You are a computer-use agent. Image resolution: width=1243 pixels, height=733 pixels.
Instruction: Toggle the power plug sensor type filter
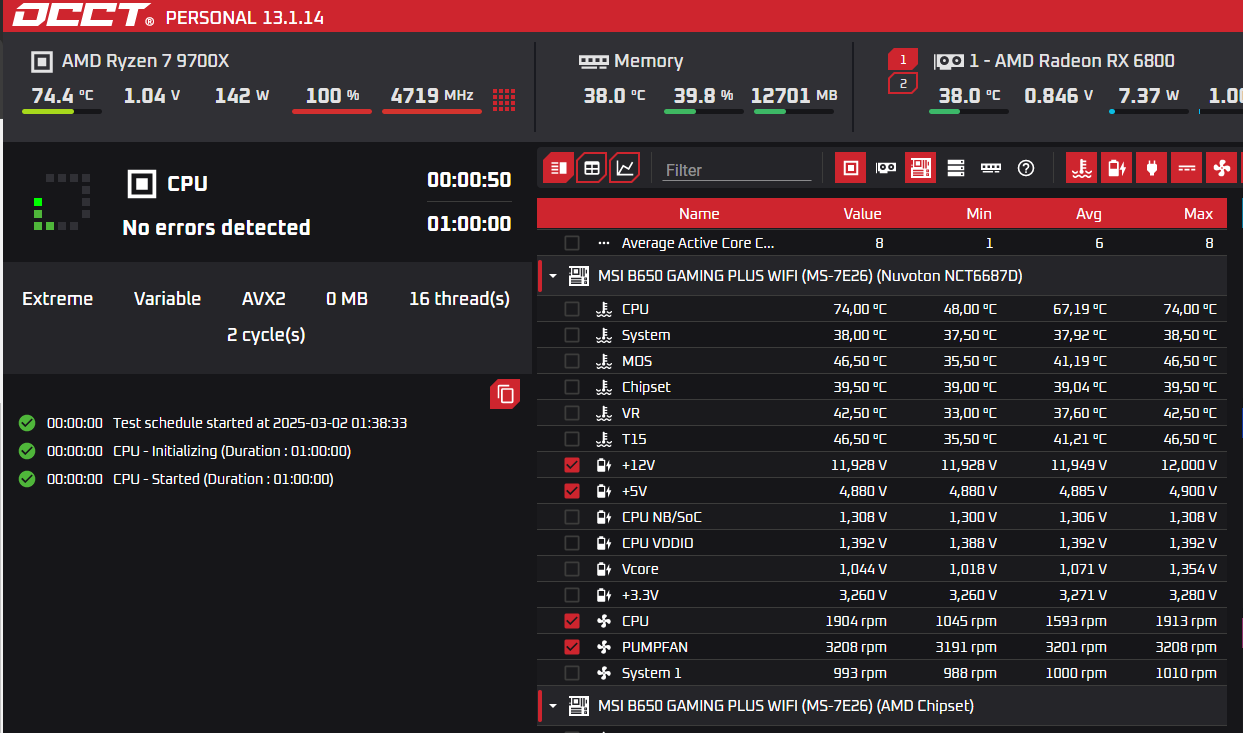(1151, 168)
